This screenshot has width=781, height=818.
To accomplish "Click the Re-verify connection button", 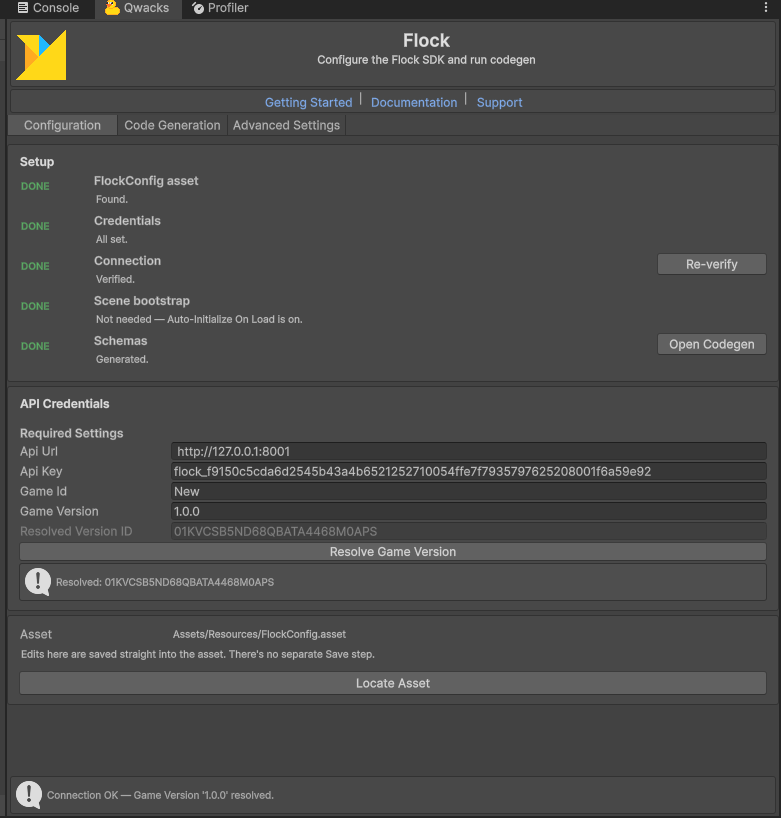I will tap(712, 264).
